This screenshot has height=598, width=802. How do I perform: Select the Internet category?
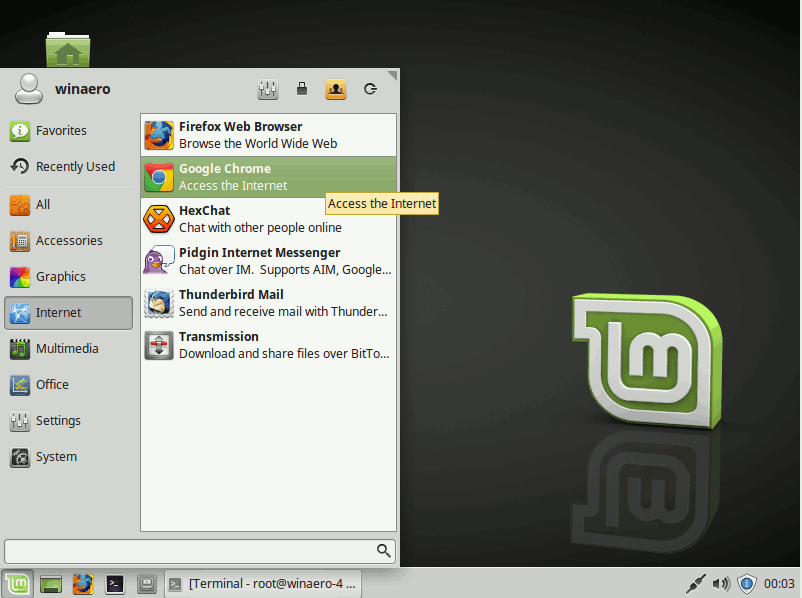69,313
